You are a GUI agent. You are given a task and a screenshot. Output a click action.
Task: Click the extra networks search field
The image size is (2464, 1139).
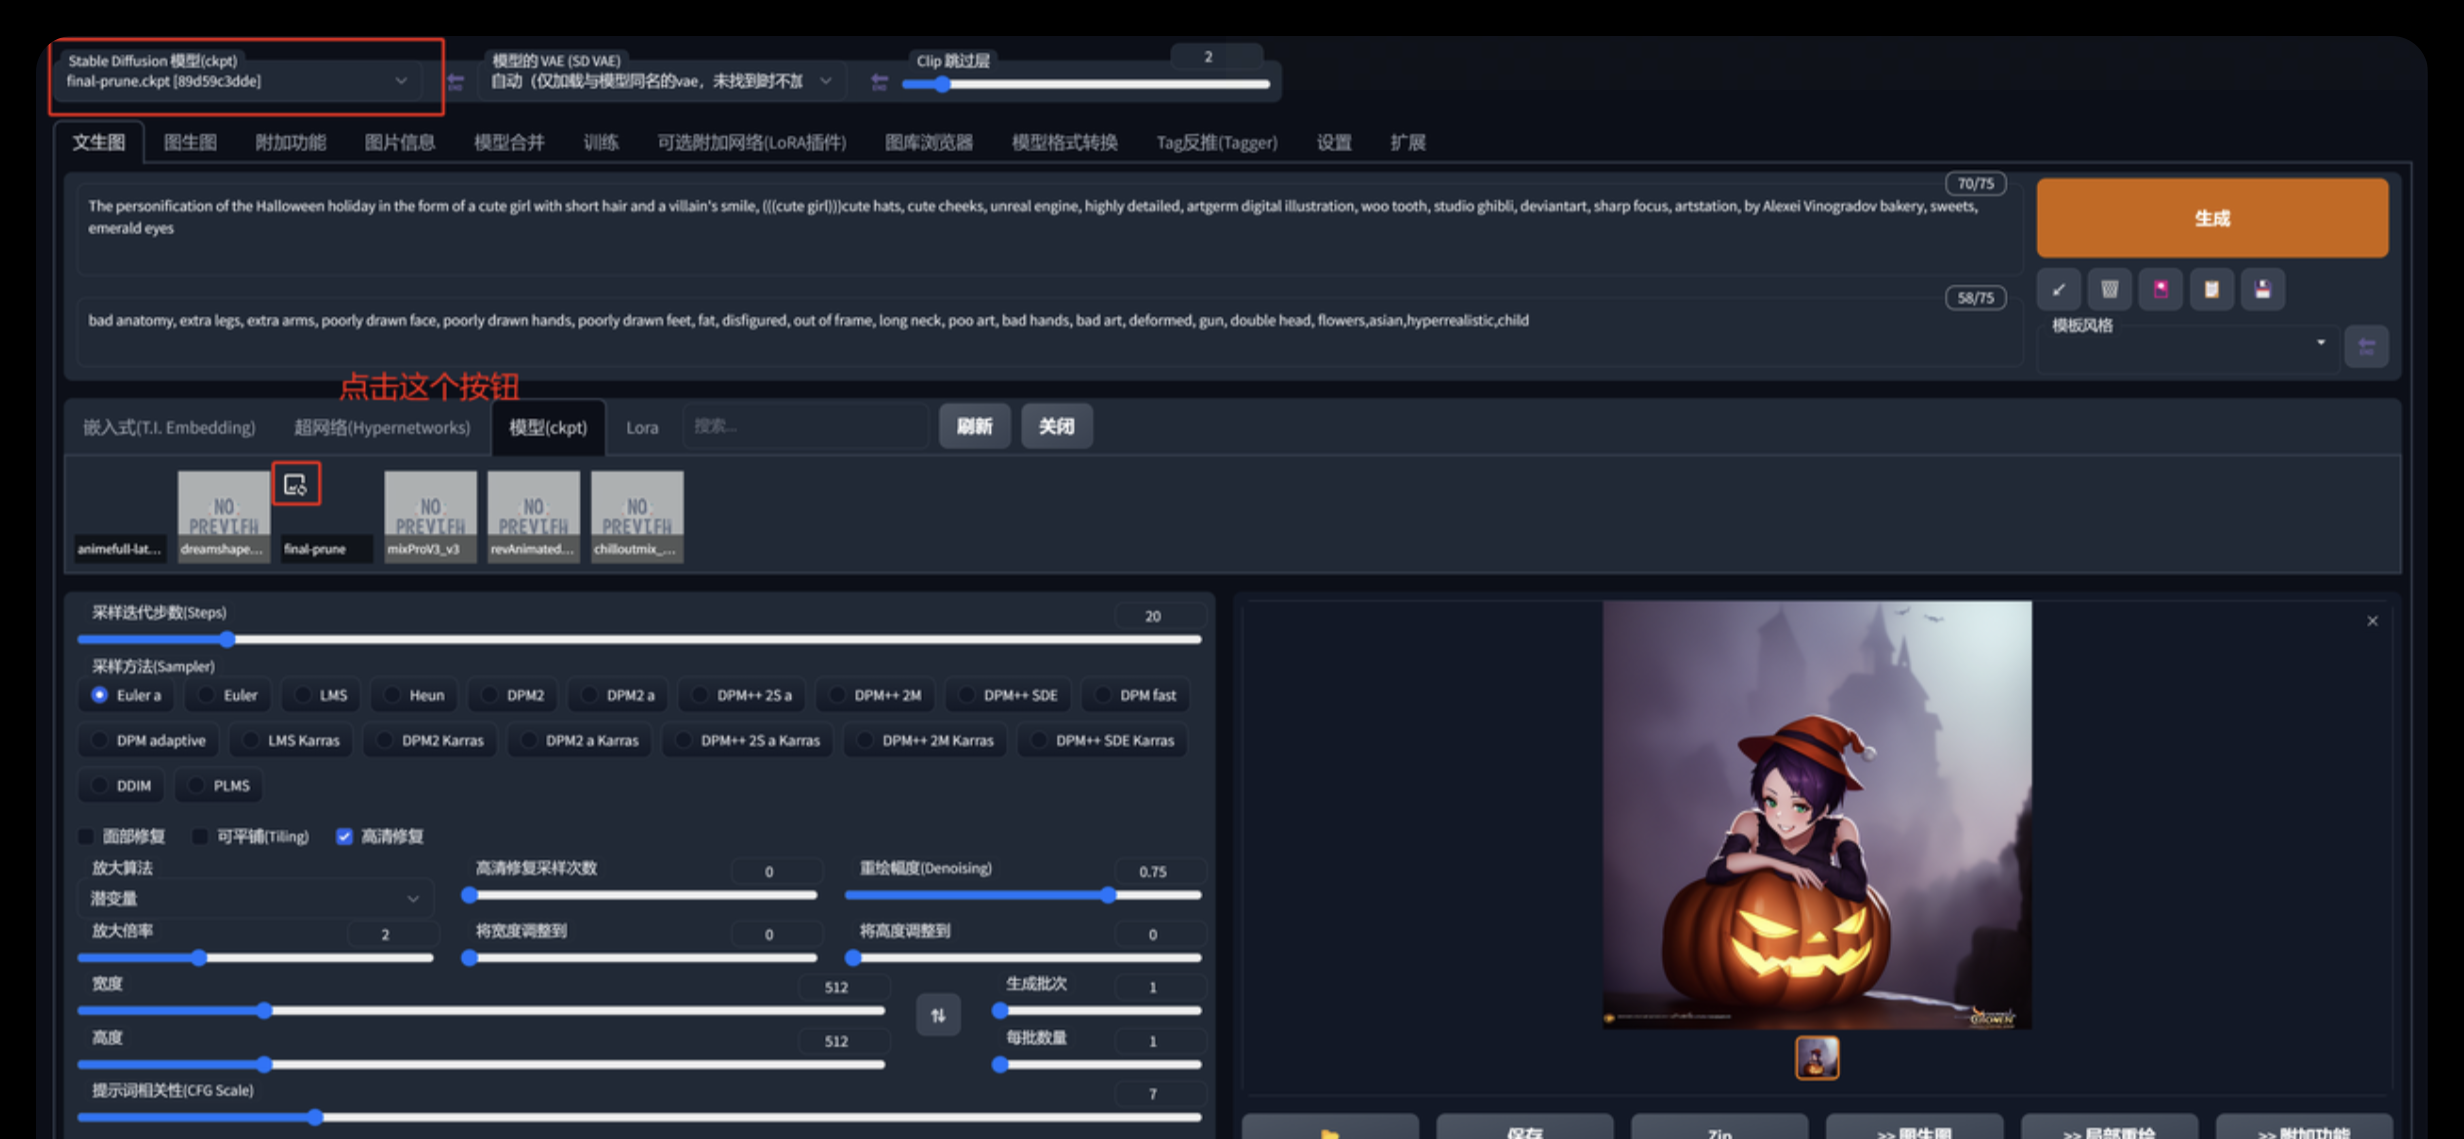coord(806,427)
